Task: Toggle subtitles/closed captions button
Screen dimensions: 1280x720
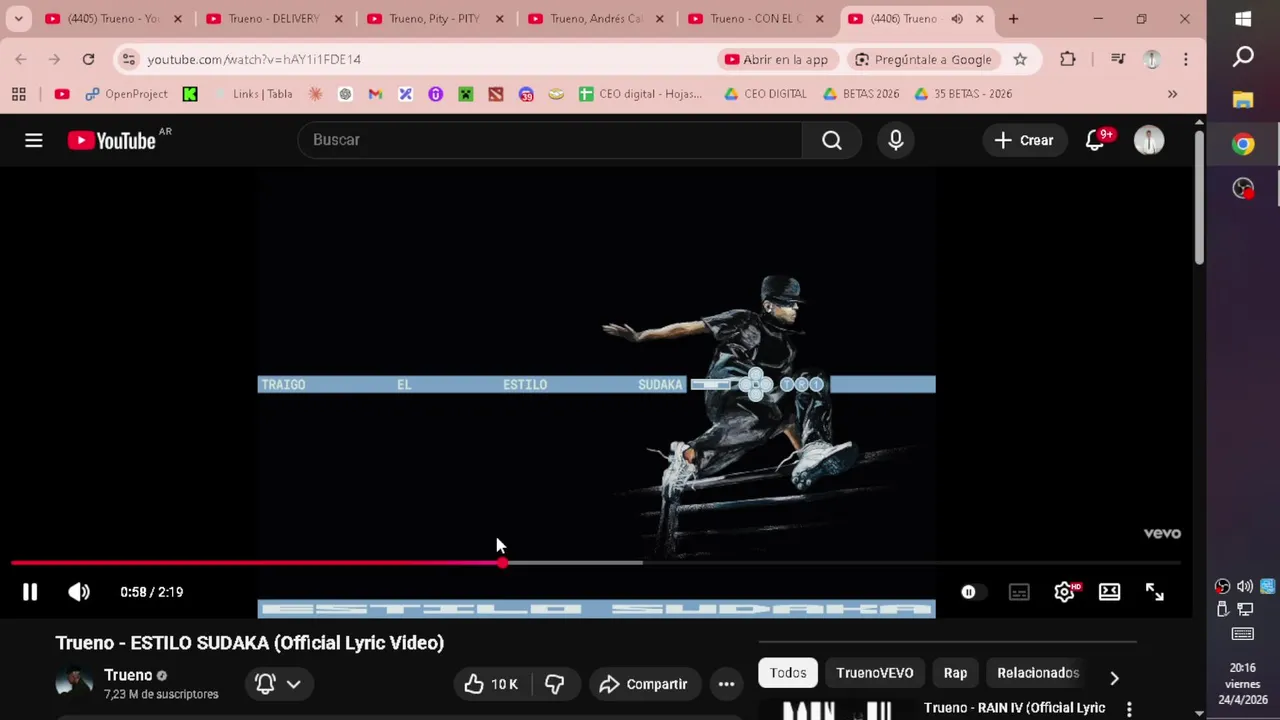Action: click(x=1019, y=592)
